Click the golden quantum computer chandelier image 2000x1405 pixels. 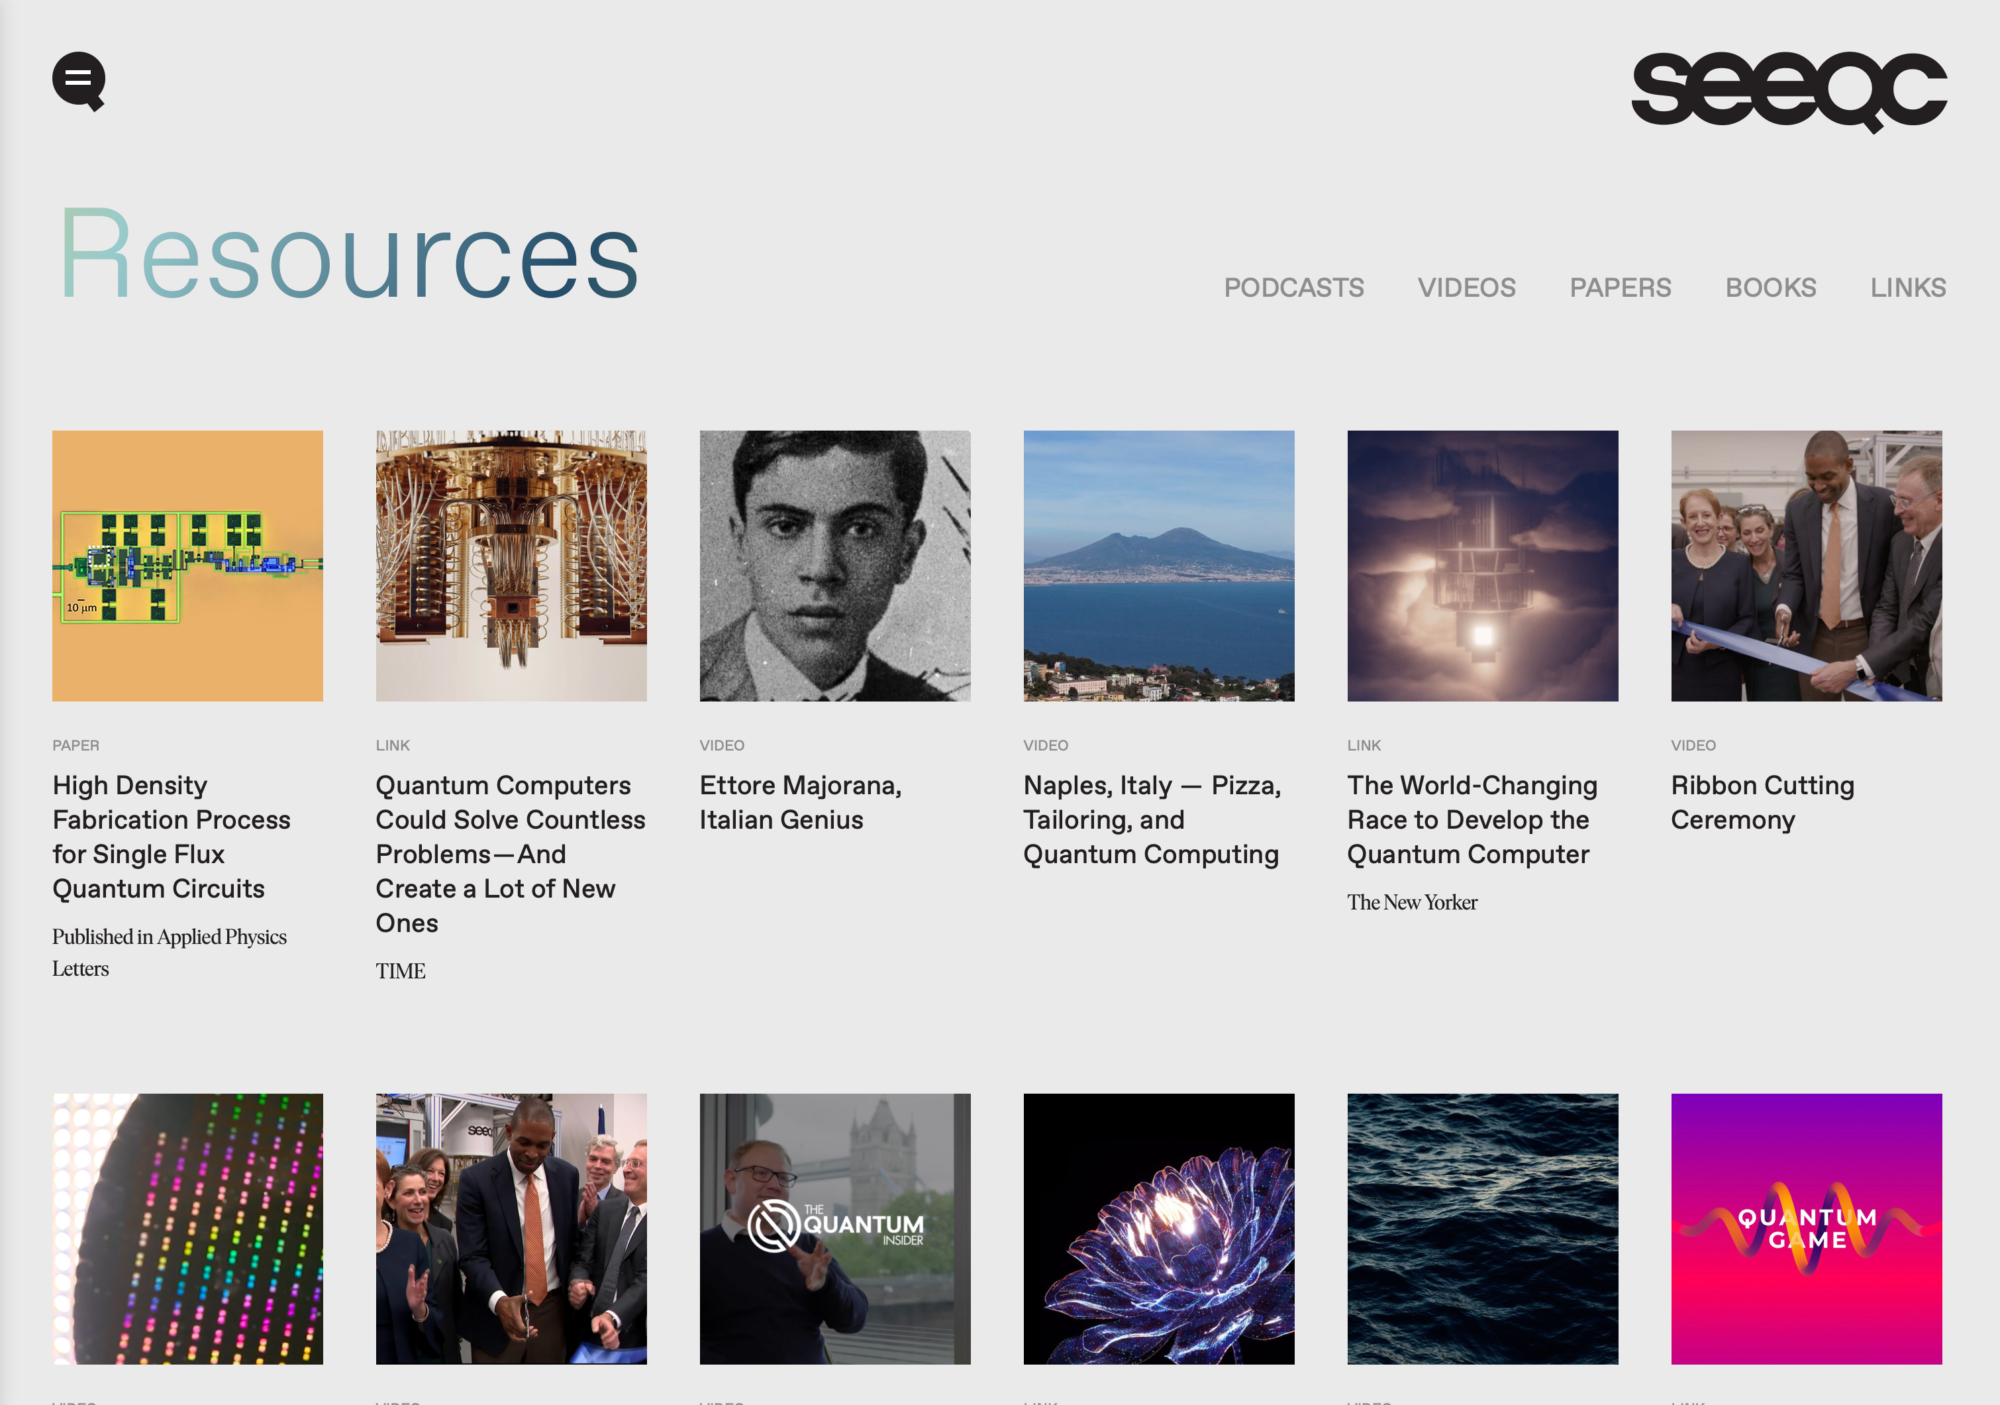point(511,566)
